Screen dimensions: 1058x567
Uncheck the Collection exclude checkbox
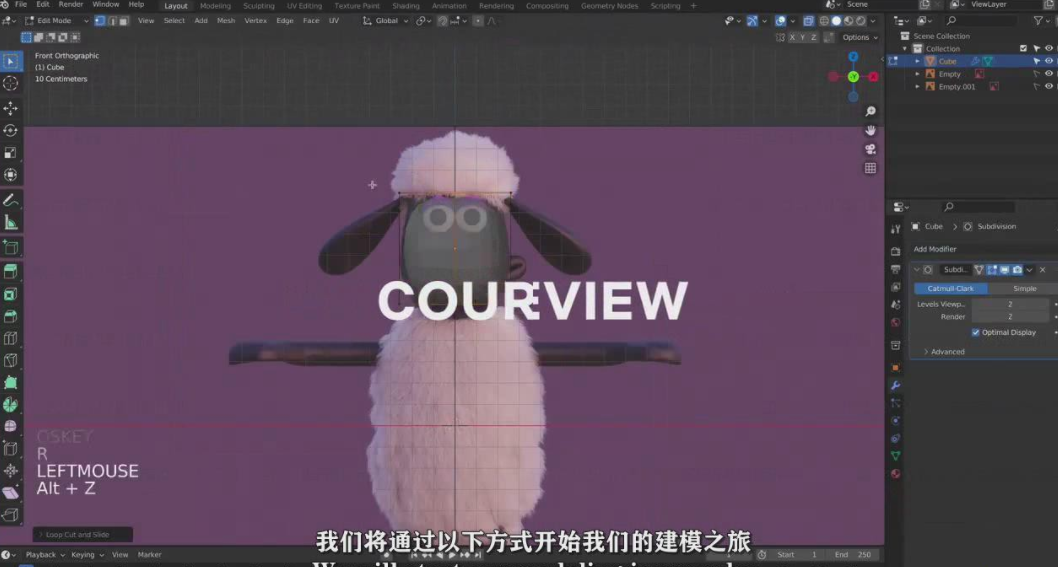click(x=1024, y=49)
